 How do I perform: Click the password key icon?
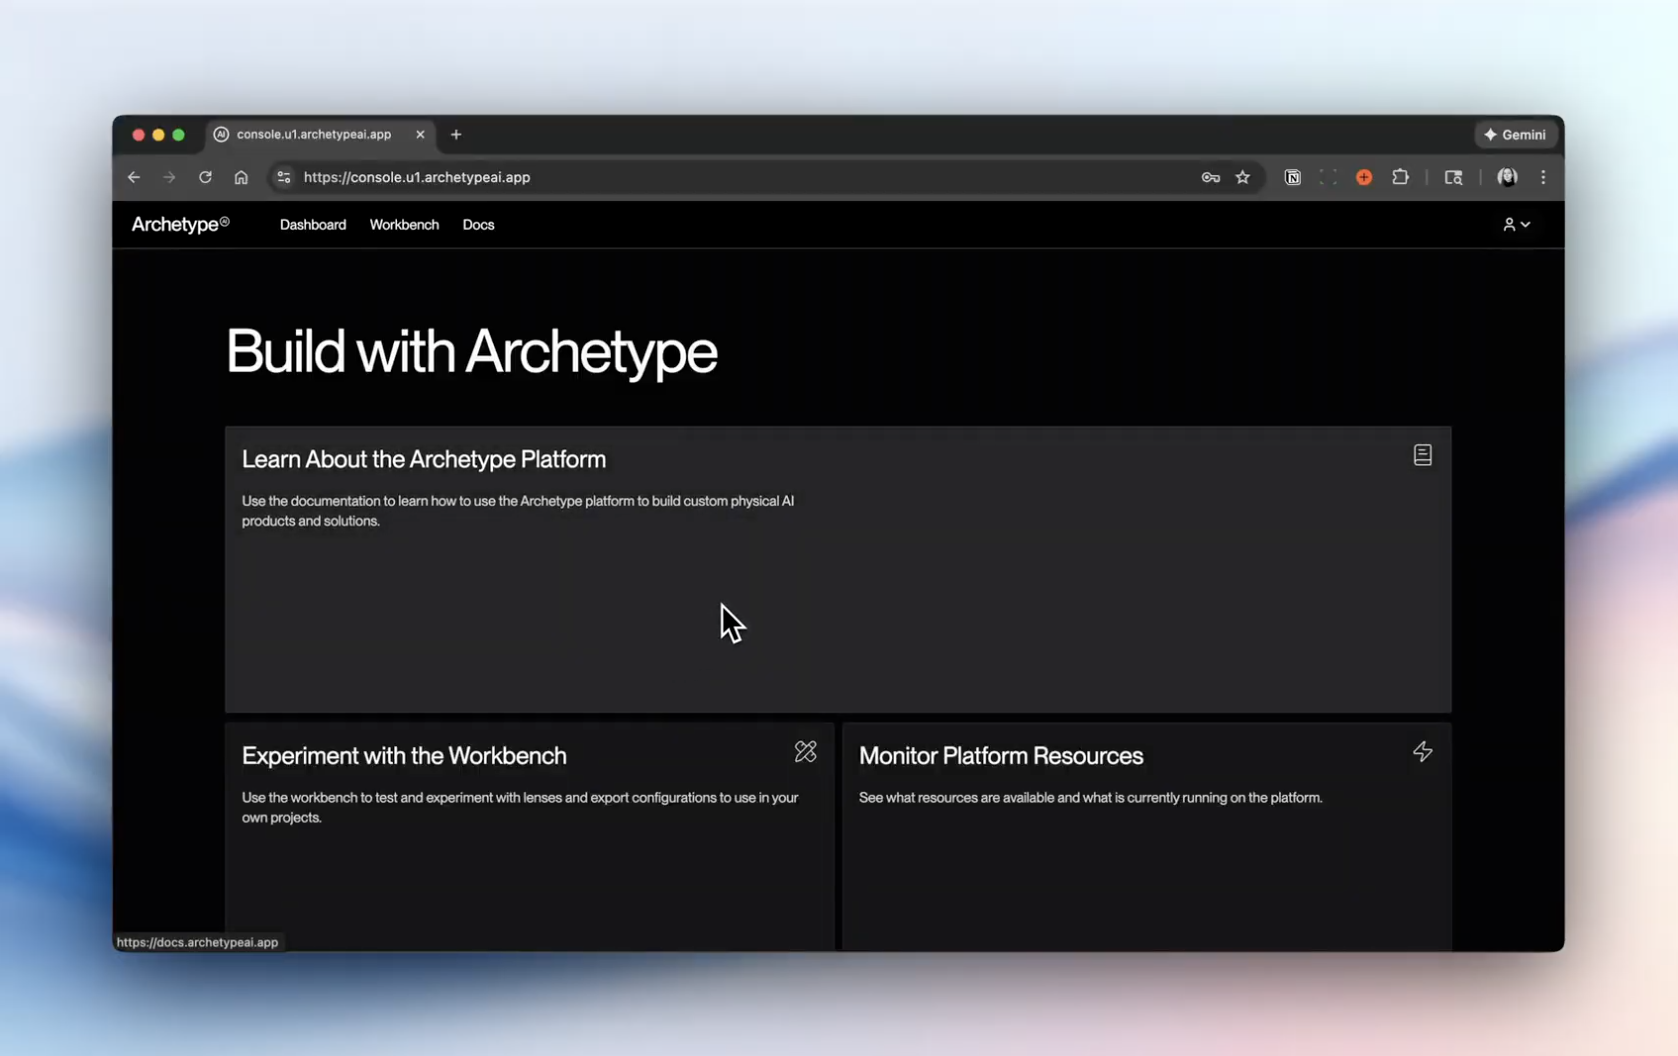(x=1210, y=177)
